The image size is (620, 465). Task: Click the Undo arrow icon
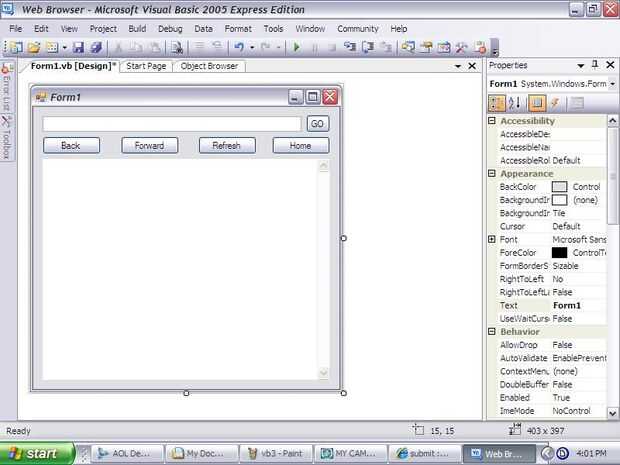pyautogui.click(x=239, y=47)
